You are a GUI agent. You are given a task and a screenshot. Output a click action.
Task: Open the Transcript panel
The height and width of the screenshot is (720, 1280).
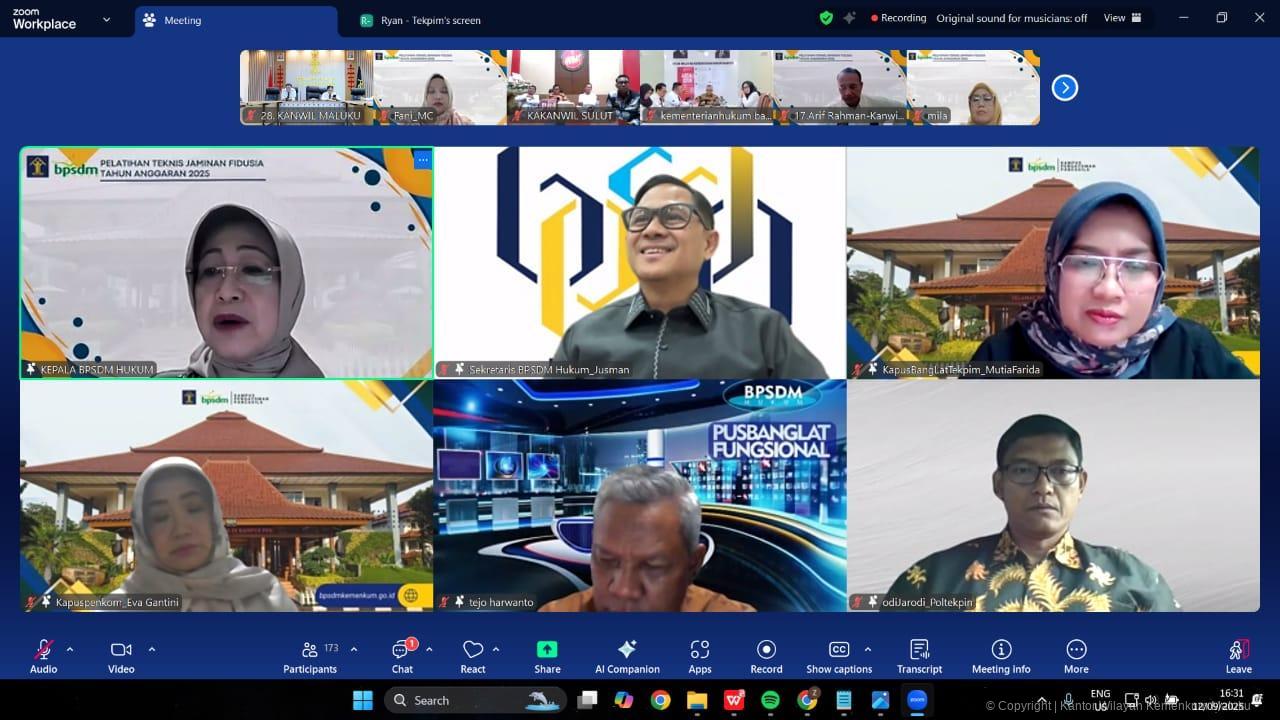click(x=919, y=655)
